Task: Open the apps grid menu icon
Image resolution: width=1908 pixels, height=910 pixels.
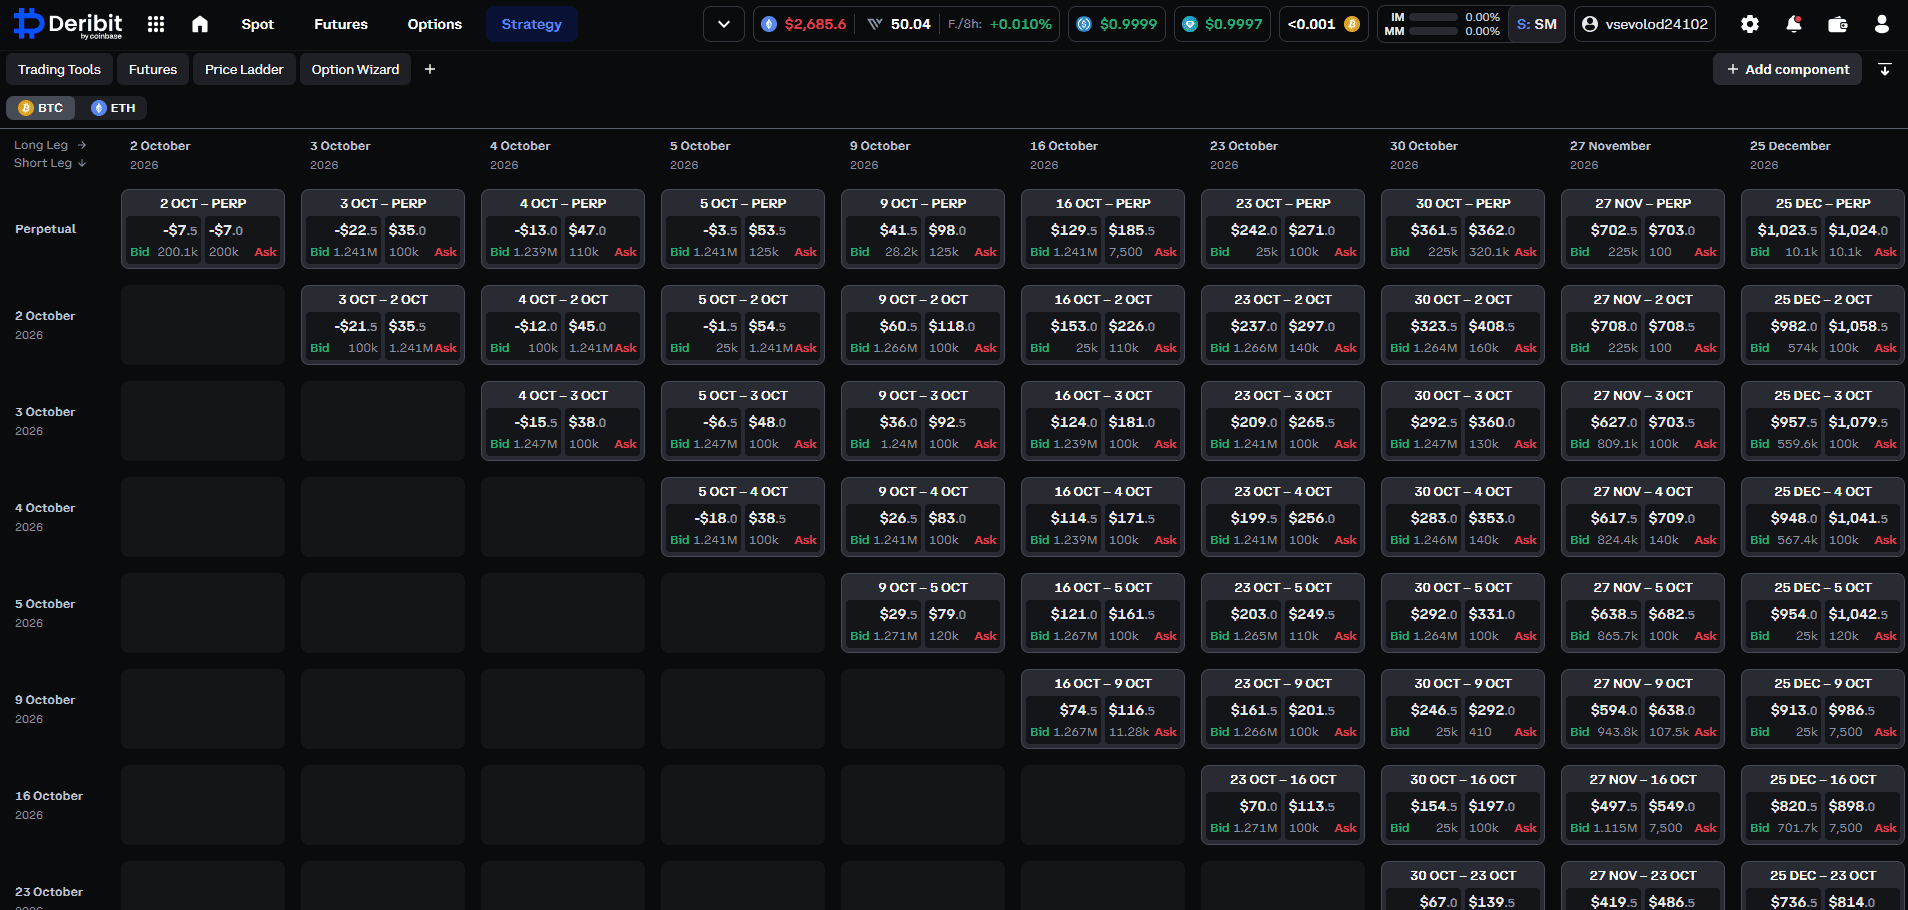Action: 156,24
